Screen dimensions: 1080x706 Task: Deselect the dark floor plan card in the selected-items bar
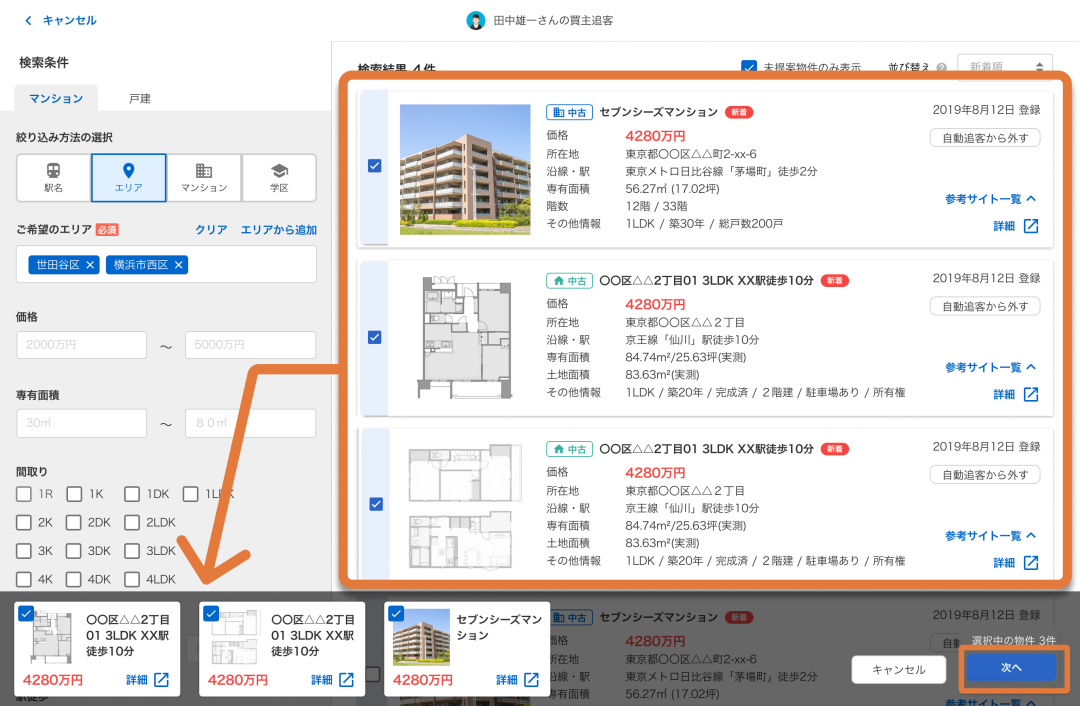tap(26, 613)
